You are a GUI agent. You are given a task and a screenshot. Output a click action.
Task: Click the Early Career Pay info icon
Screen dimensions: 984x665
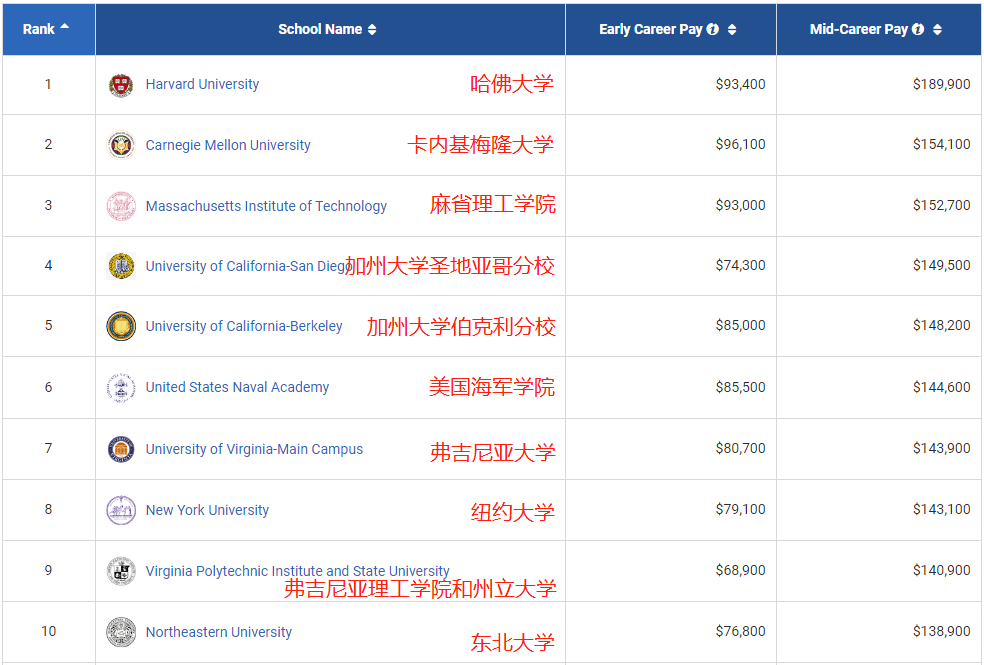713,30
